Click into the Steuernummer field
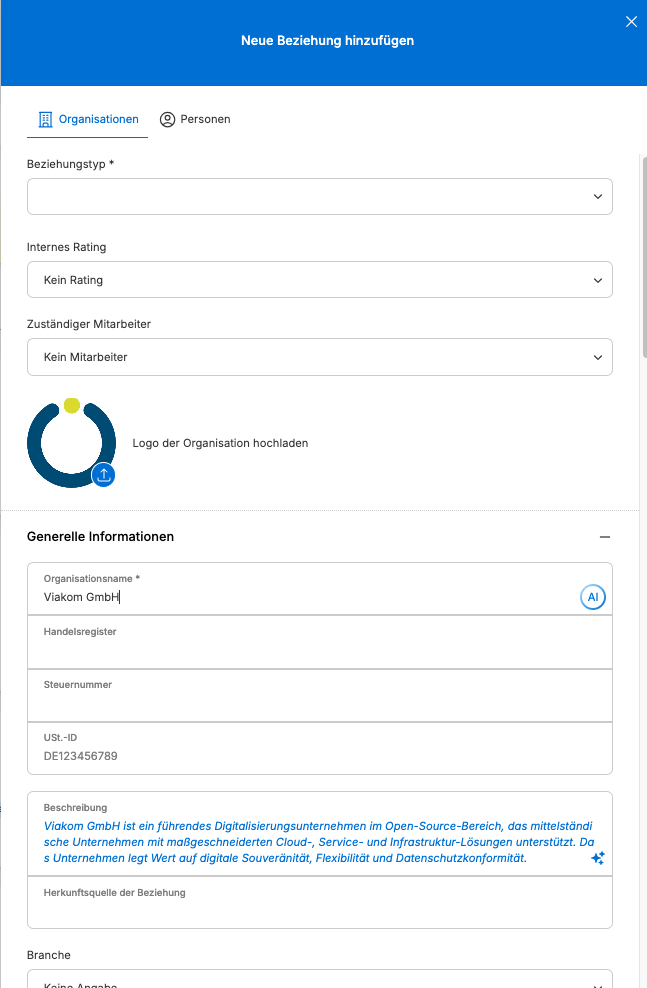This screenshot has height=988, width=647. (319, 695)
